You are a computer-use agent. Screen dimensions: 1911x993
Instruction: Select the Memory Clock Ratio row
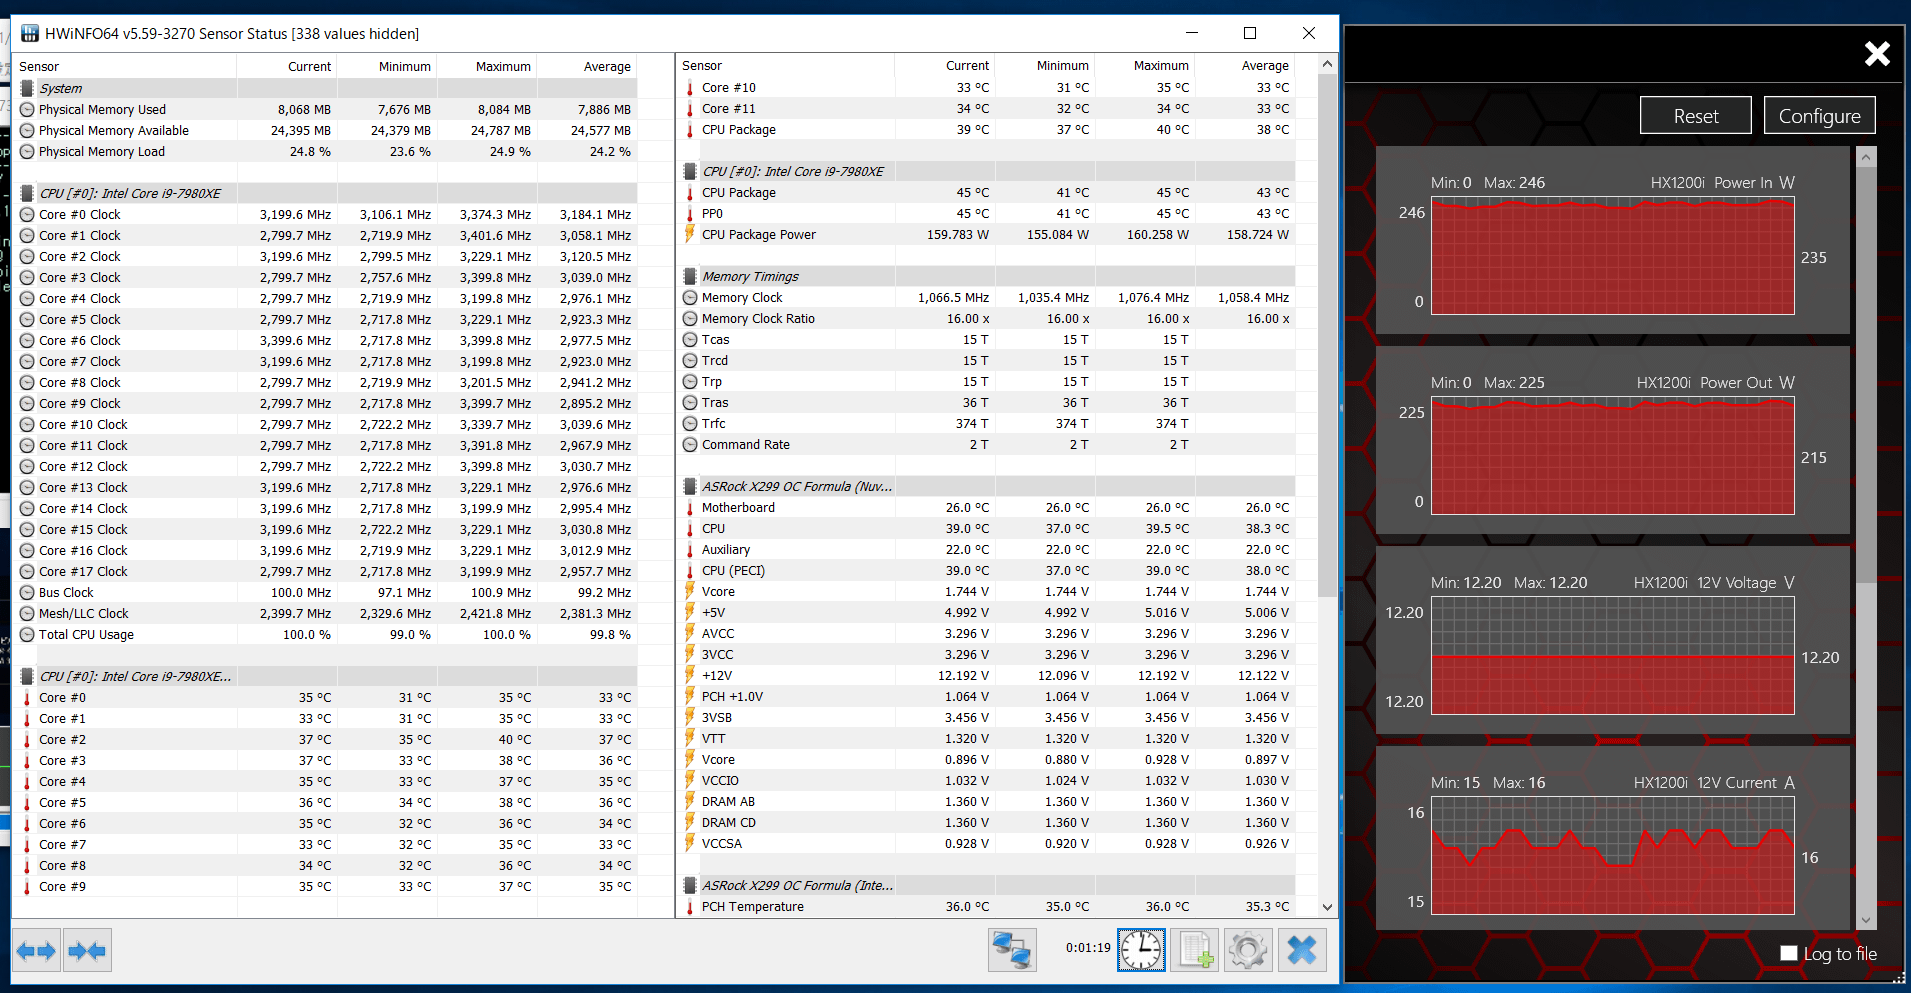(x=987, y=318)
